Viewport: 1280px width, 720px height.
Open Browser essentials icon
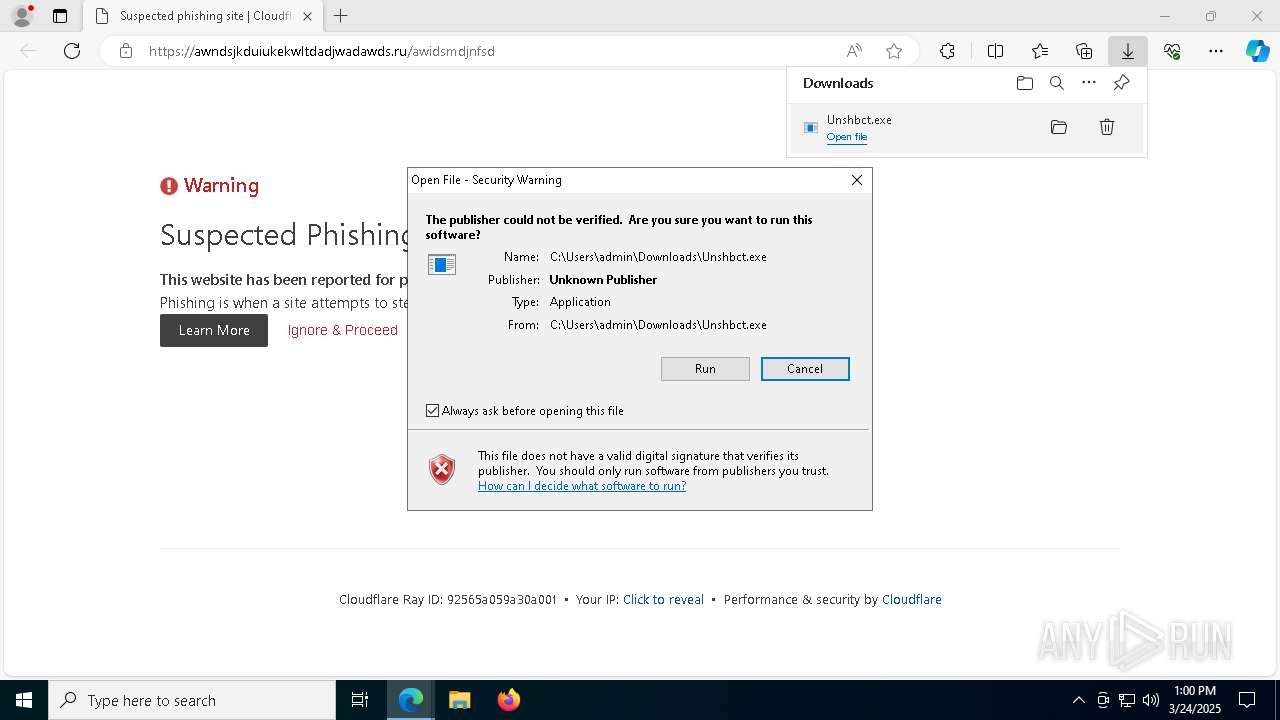point(1172,51)
